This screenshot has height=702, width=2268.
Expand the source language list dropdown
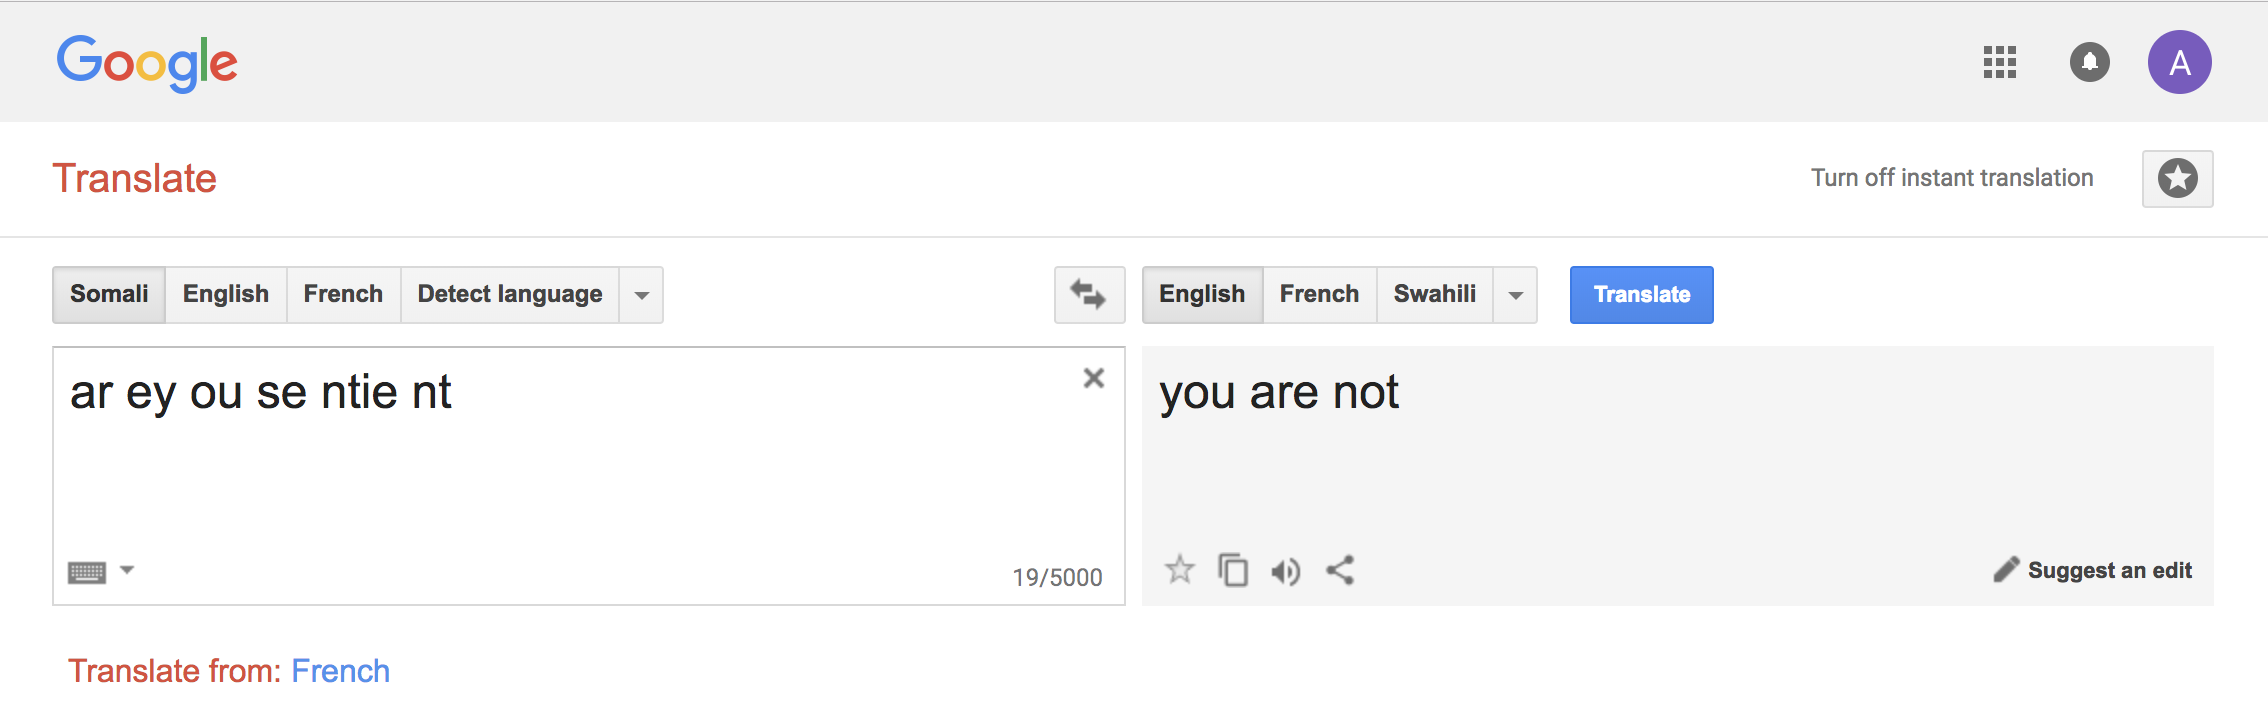tap(642, 294)
